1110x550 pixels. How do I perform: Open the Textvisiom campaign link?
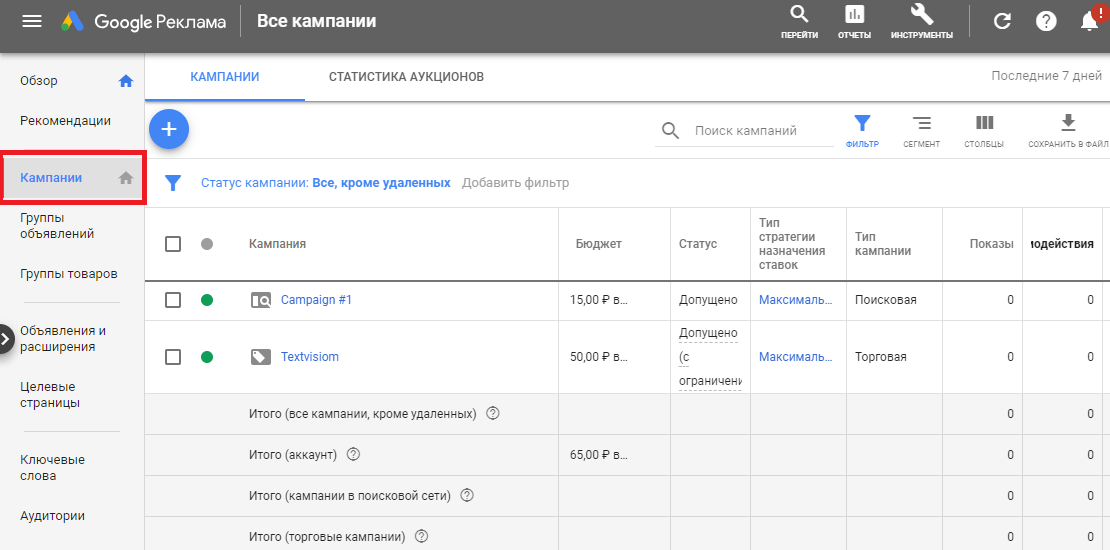[309, 357]
